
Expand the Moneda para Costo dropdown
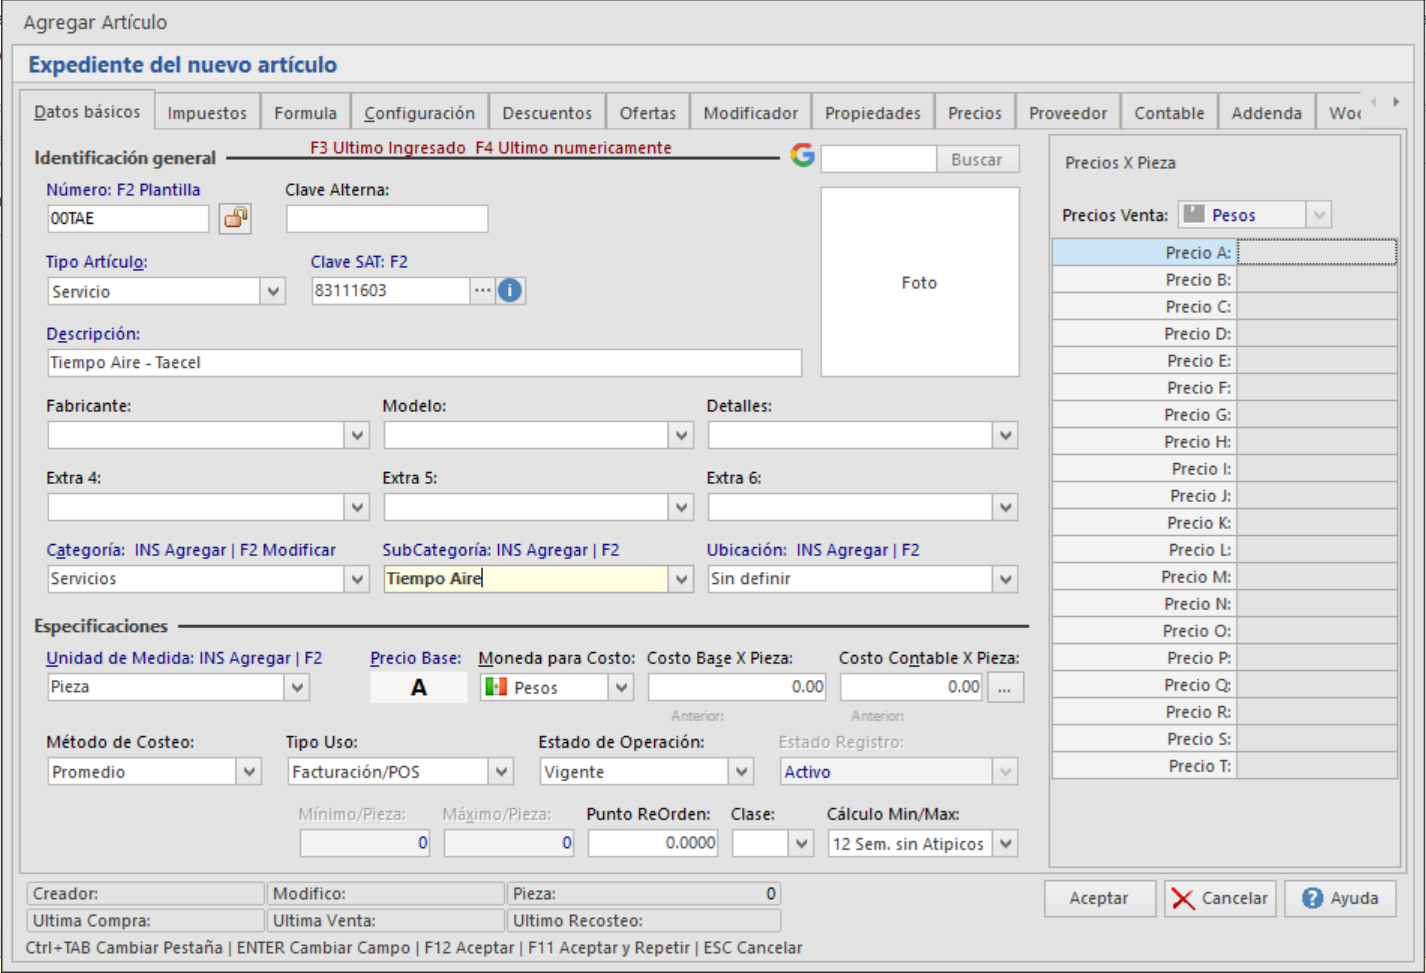pyautogui.click(x=621, y=688)
